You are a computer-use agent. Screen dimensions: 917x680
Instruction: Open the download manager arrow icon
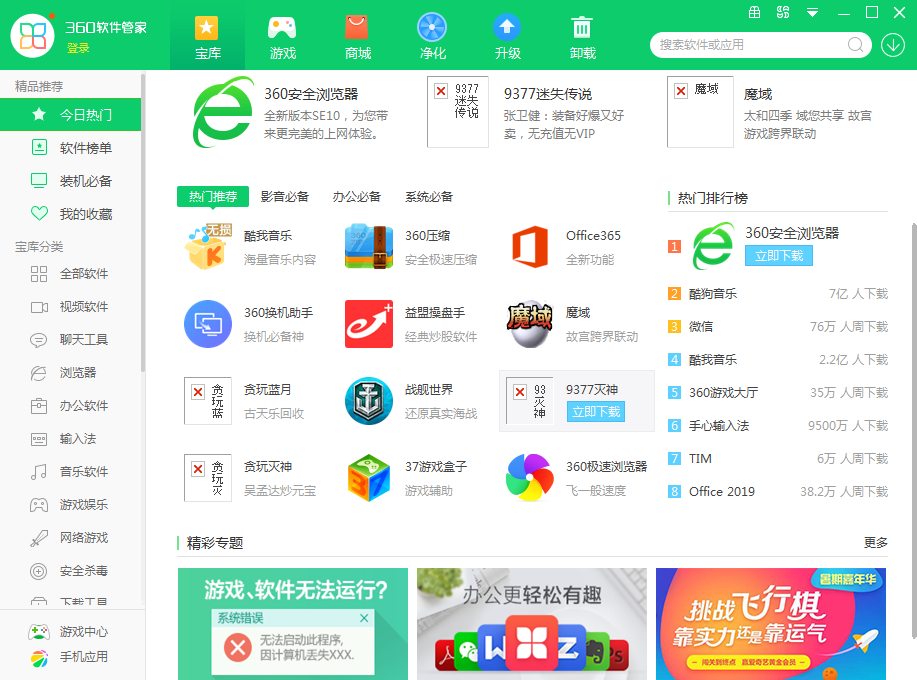pos(892,44)
